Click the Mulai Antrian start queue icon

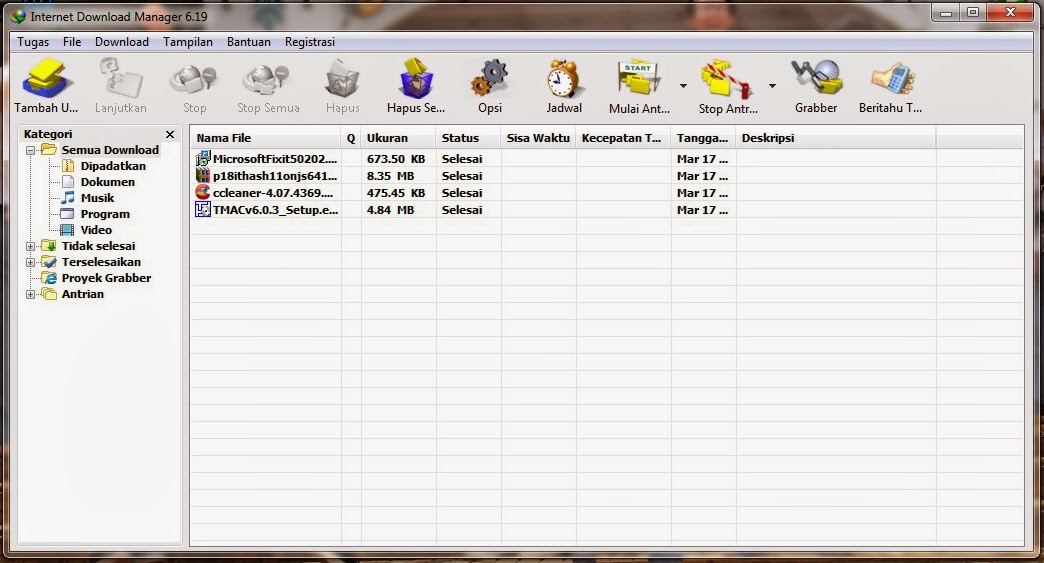[x=639, y=79]
